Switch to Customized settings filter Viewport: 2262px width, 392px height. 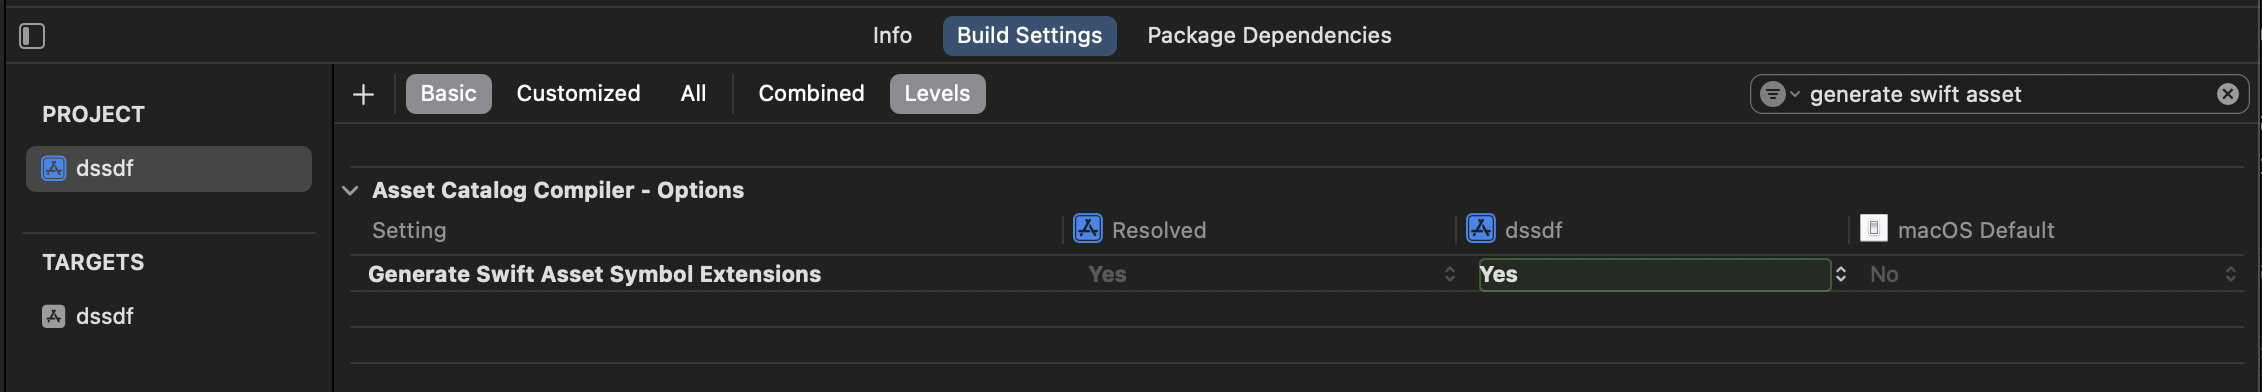pos(578,94)
